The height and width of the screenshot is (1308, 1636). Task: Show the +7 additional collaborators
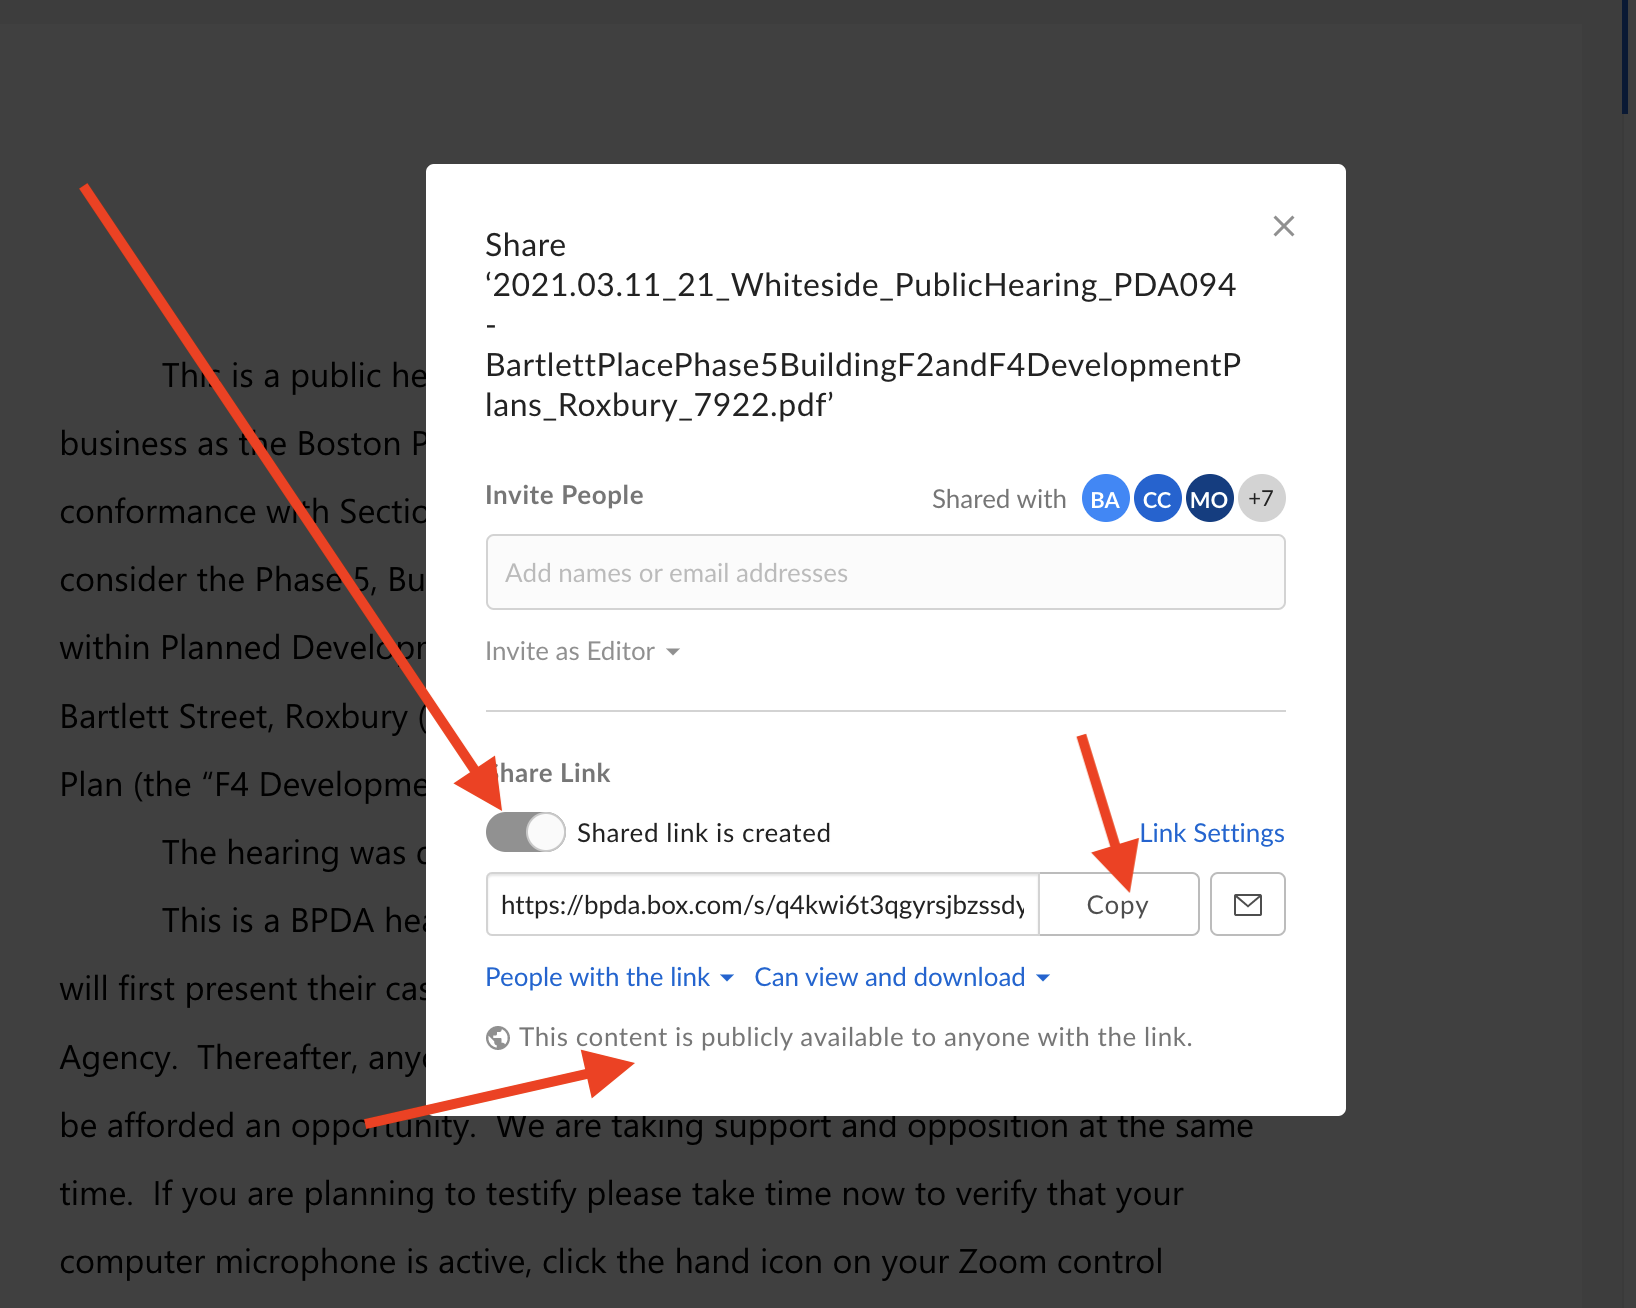[x=1261, y=498]
